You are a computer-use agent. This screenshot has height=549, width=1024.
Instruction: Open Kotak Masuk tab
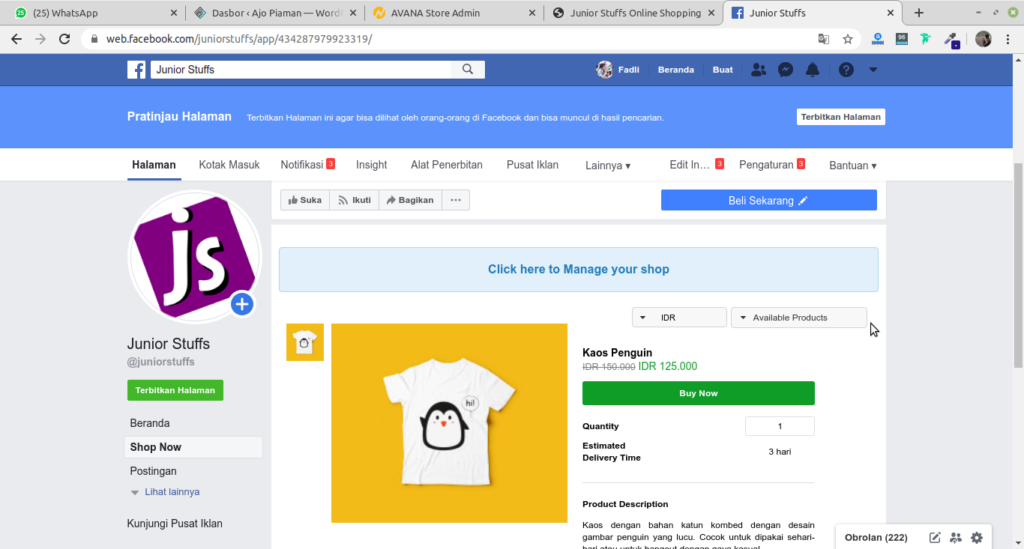point(229,165)
